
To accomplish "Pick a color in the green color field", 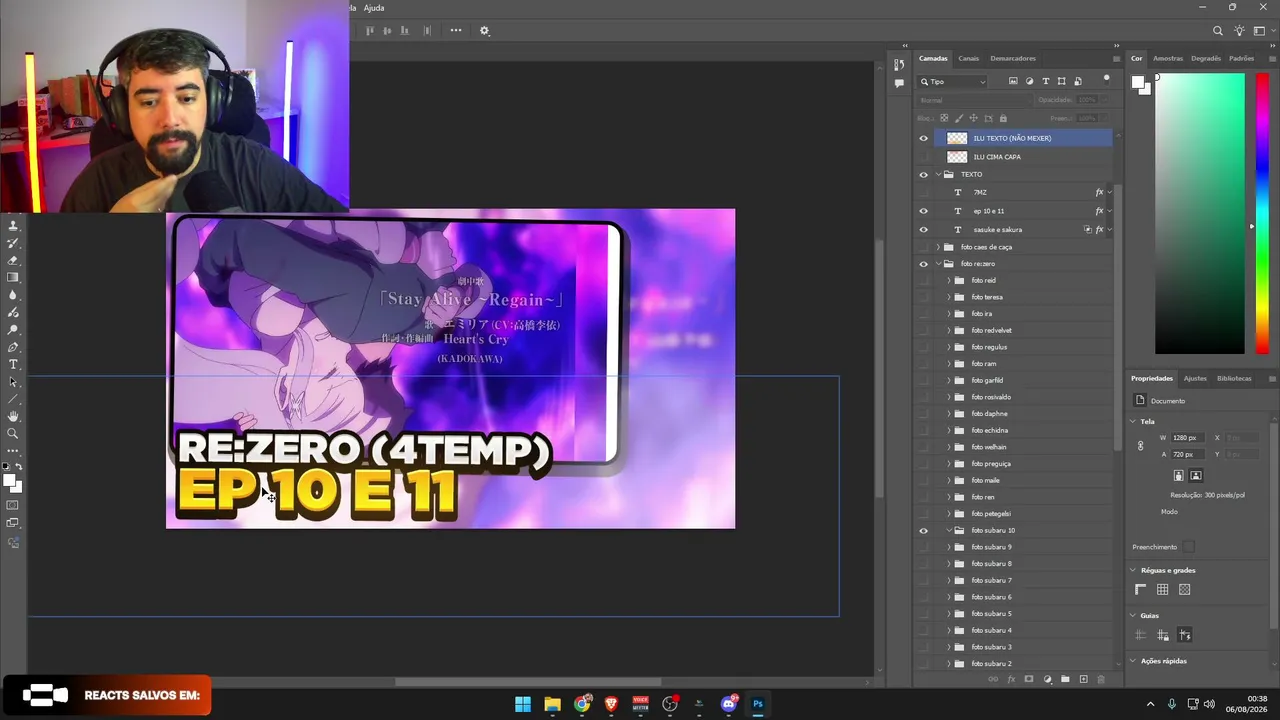I will pyautogui.click(x=1200, y=214).
